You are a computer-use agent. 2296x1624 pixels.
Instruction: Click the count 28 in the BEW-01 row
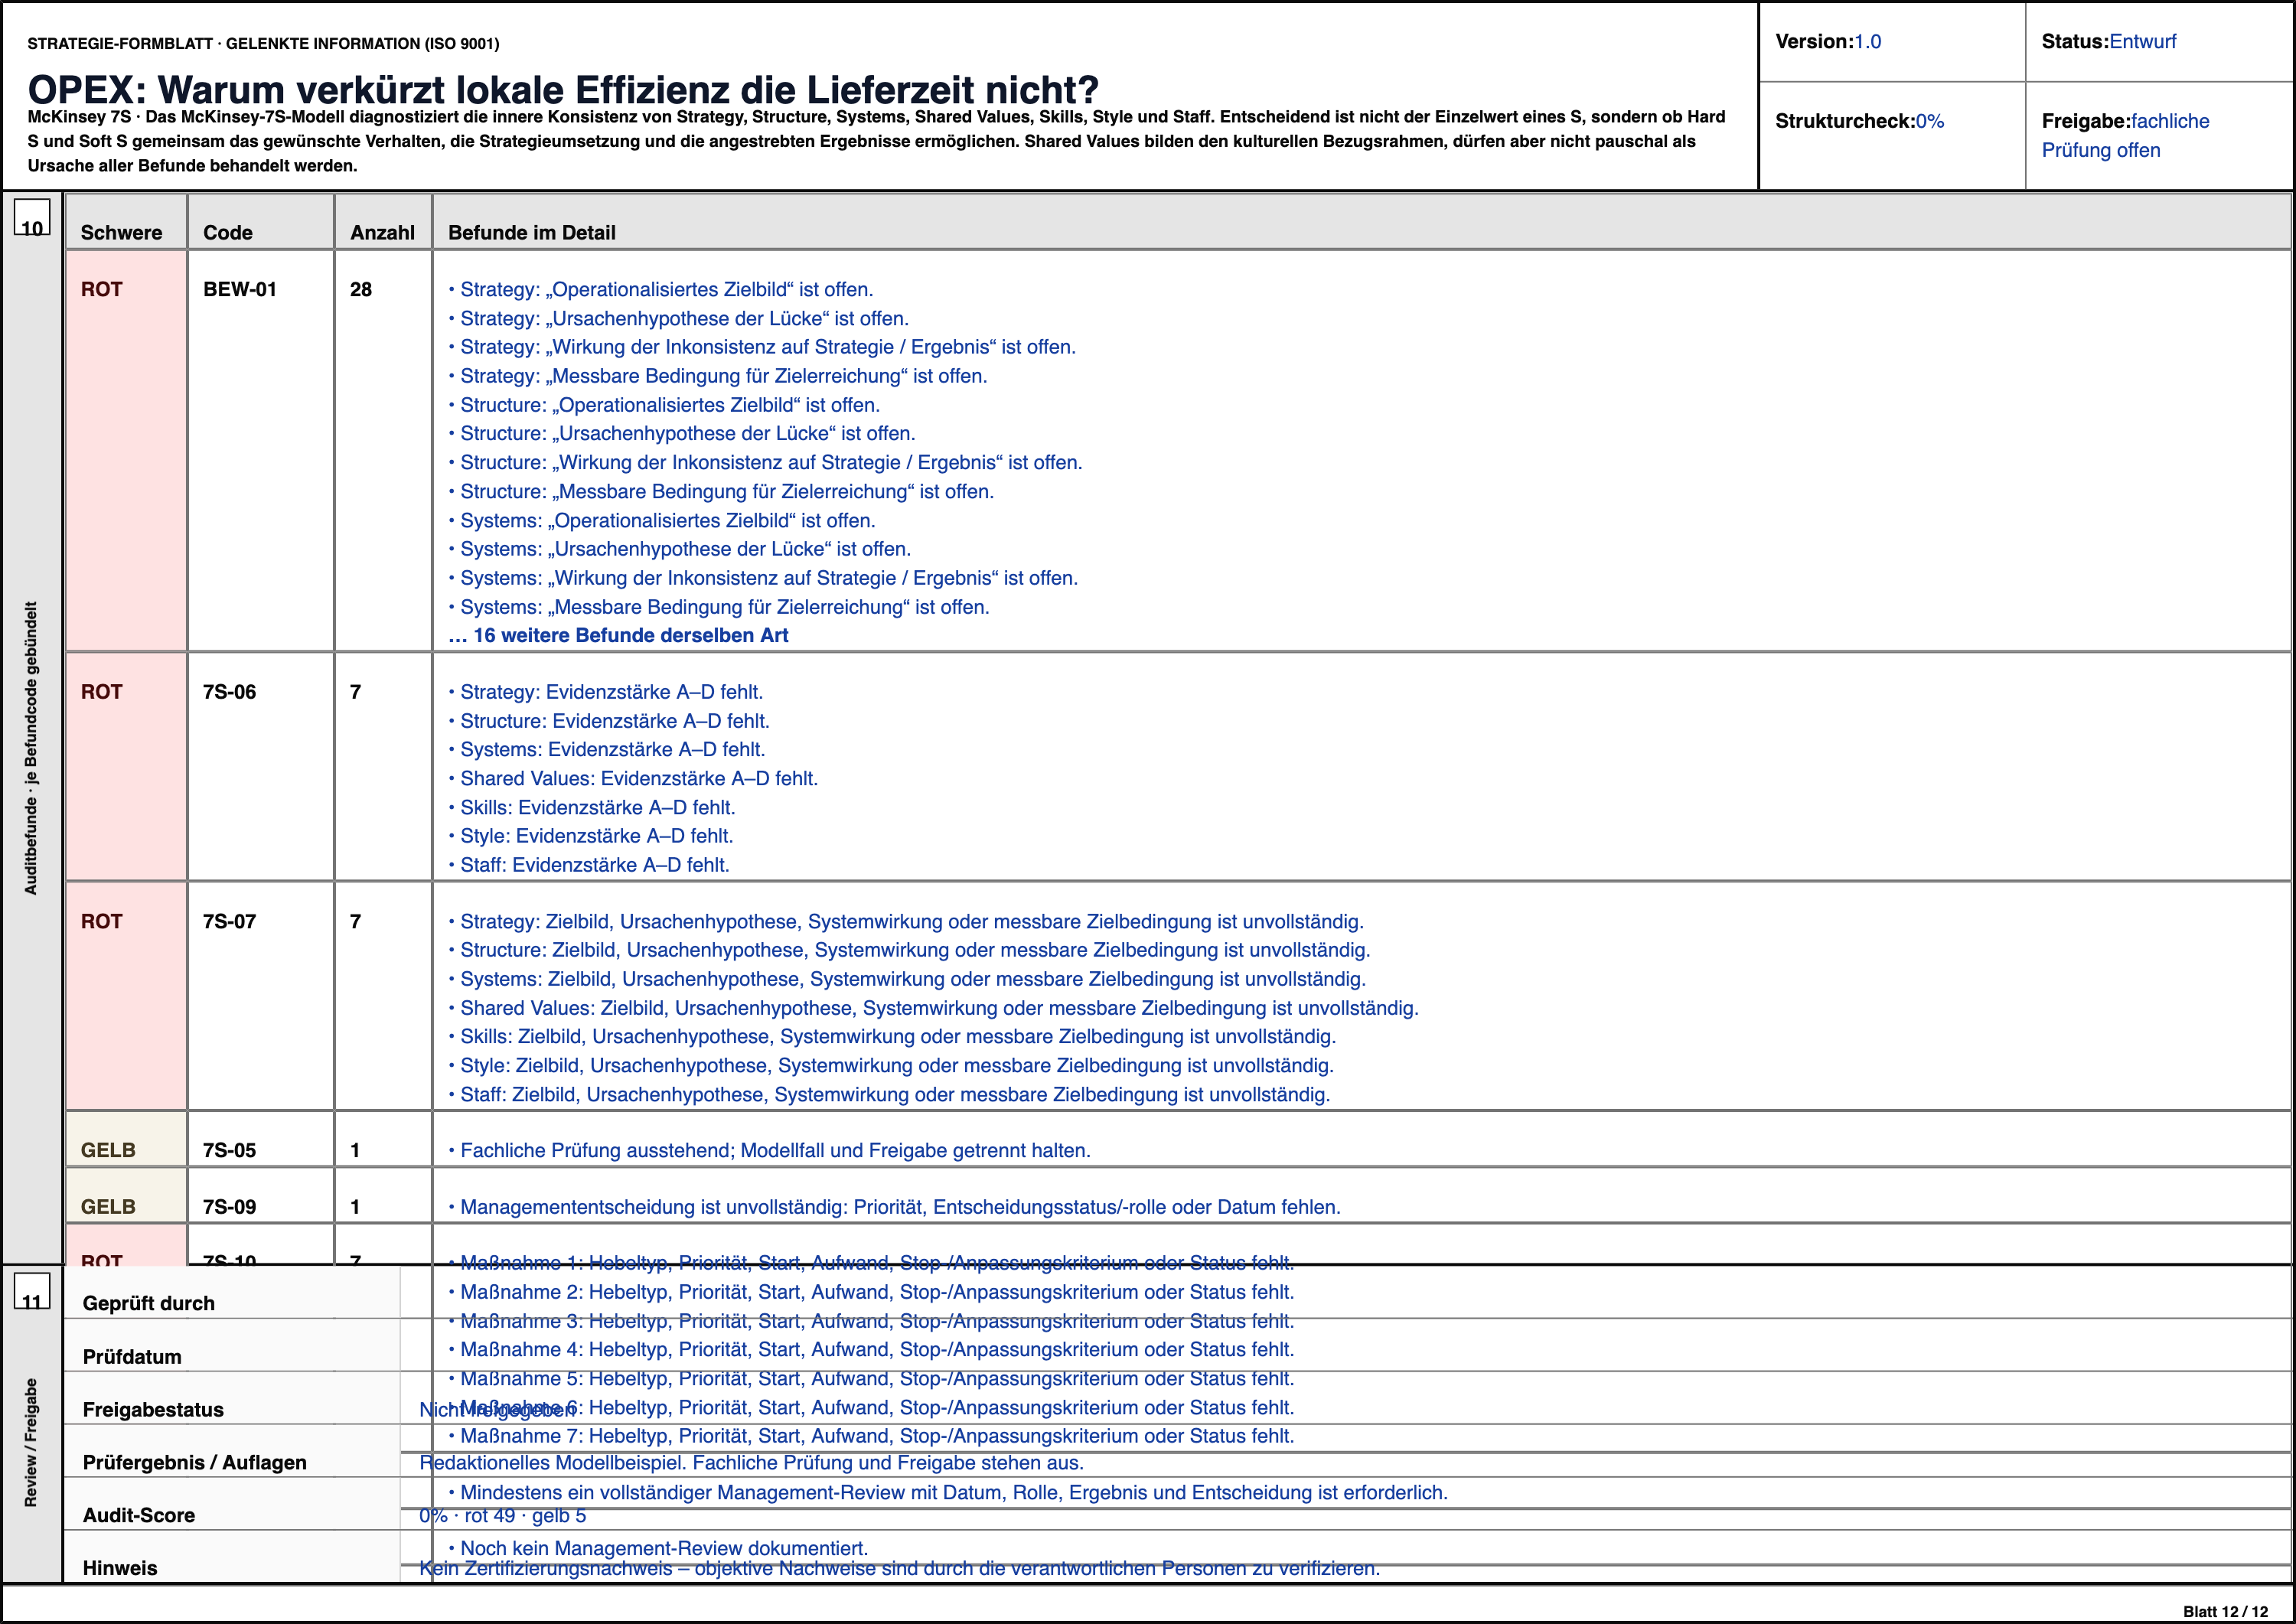coord(361,289)
